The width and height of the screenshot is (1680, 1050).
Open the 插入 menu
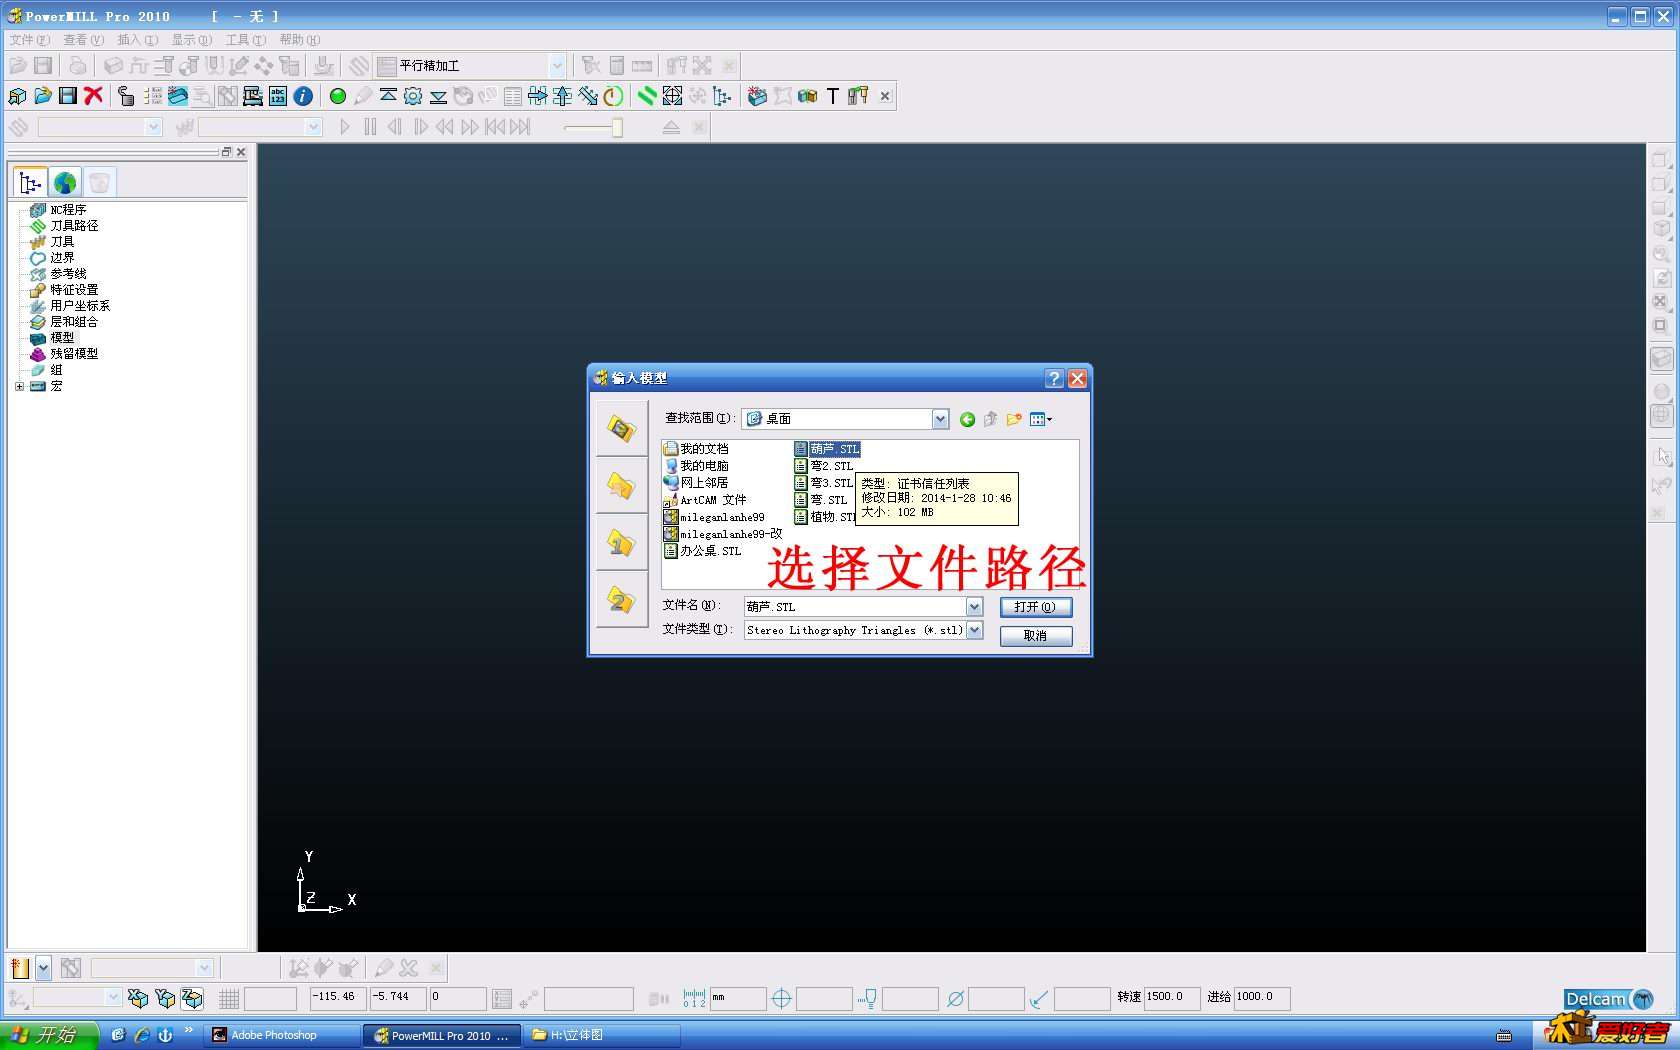point(137,40)
